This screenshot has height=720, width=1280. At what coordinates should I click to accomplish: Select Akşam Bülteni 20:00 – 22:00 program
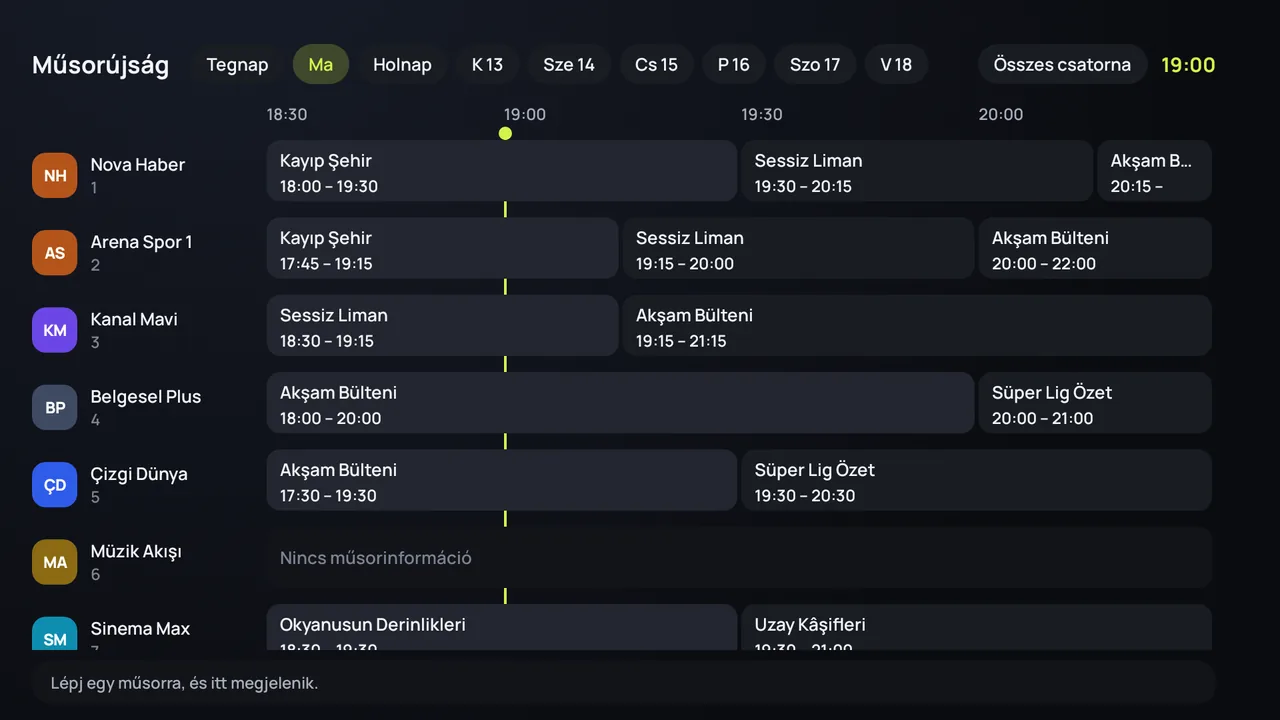(x=1095, y=248)
